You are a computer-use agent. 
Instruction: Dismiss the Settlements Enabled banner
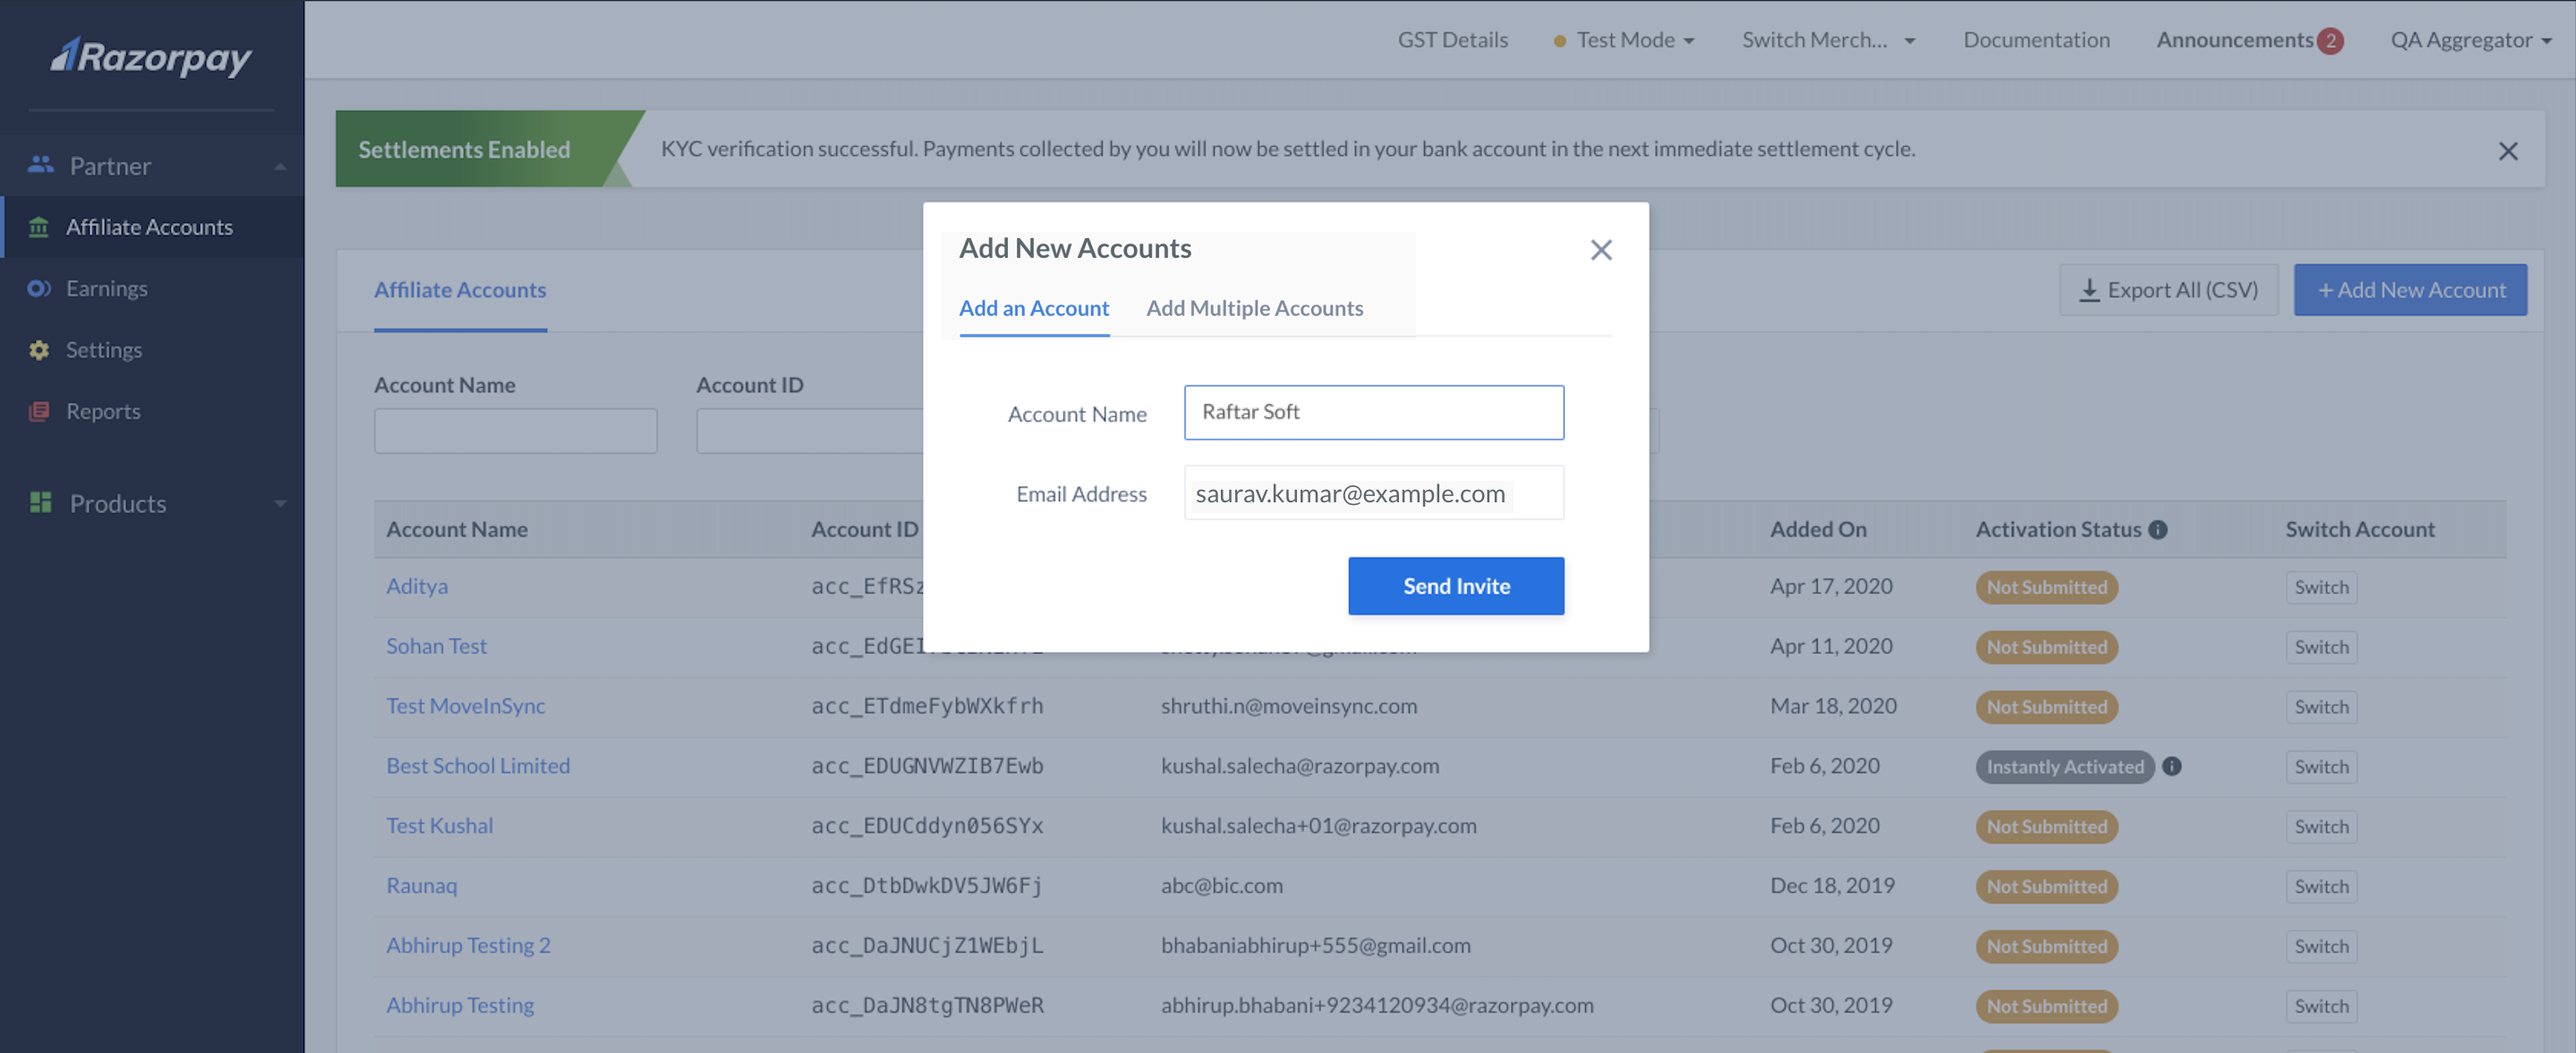click(2507, 151)
